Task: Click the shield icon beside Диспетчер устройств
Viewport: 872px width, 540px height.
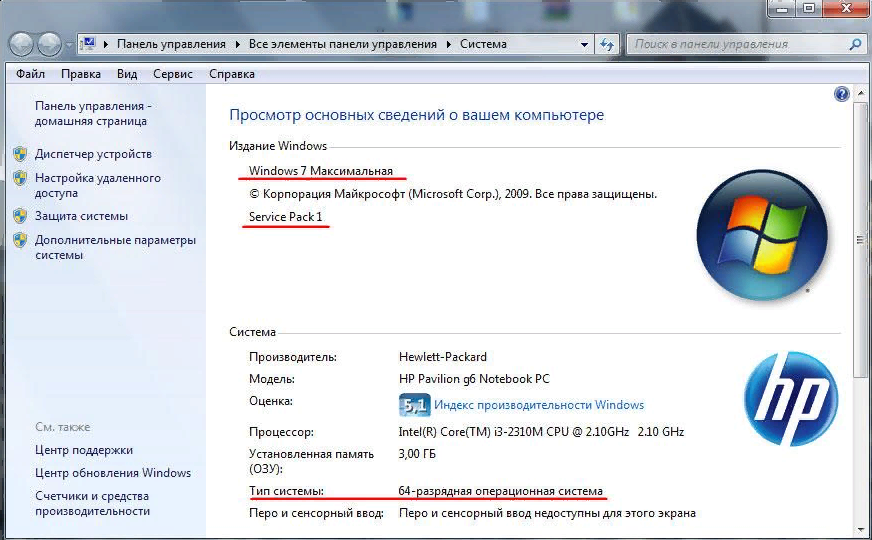Action: pos(20,154)
